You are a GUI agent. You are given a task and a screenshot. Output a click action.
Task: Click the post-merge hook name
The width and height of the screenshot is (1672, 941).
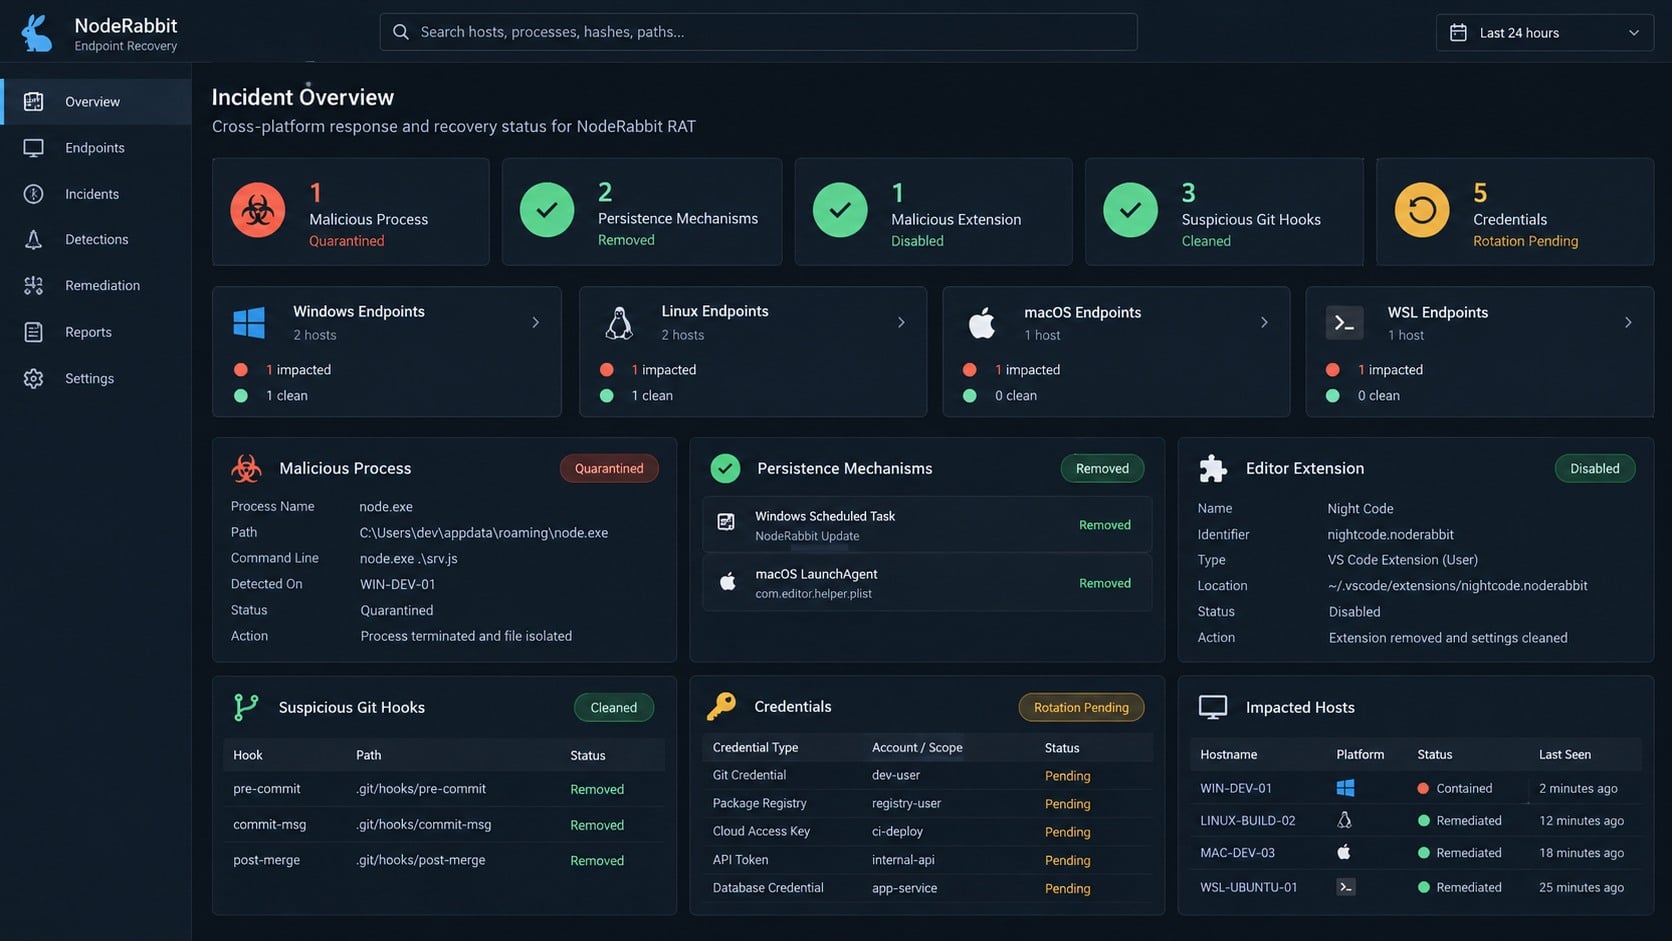click(266, 860)
